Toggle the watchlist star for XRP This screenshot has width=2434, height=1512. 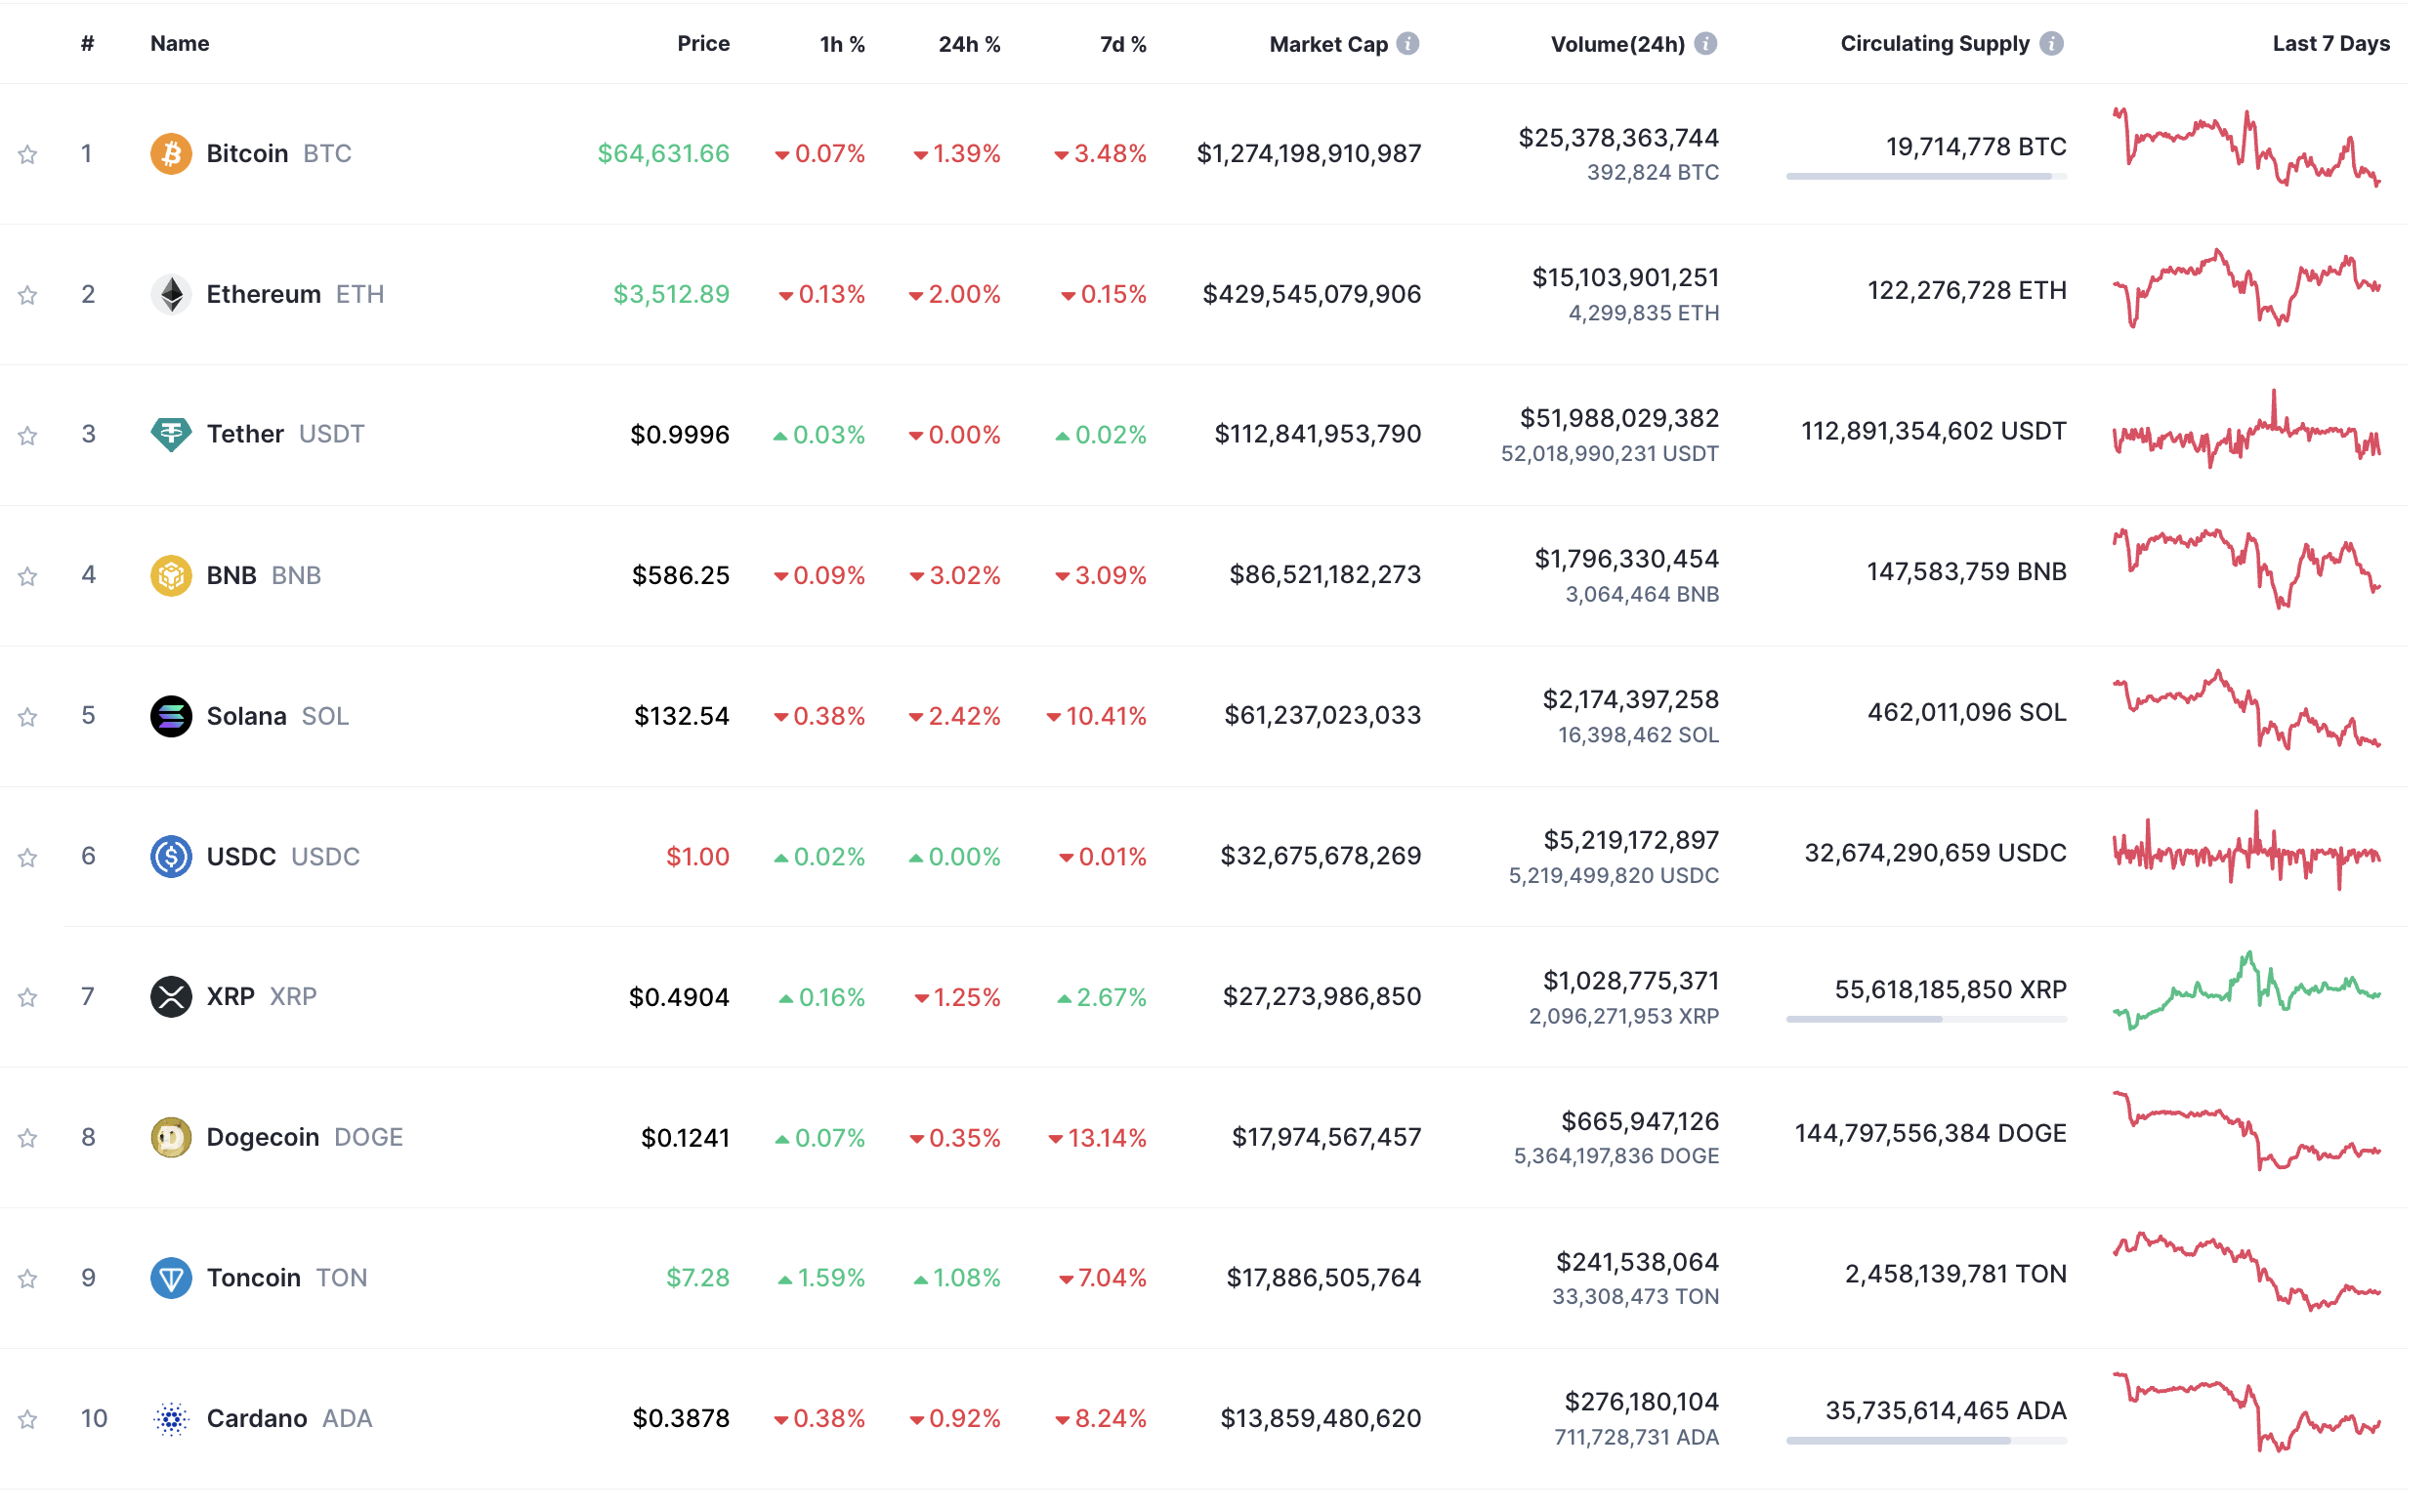pos(28,998)
